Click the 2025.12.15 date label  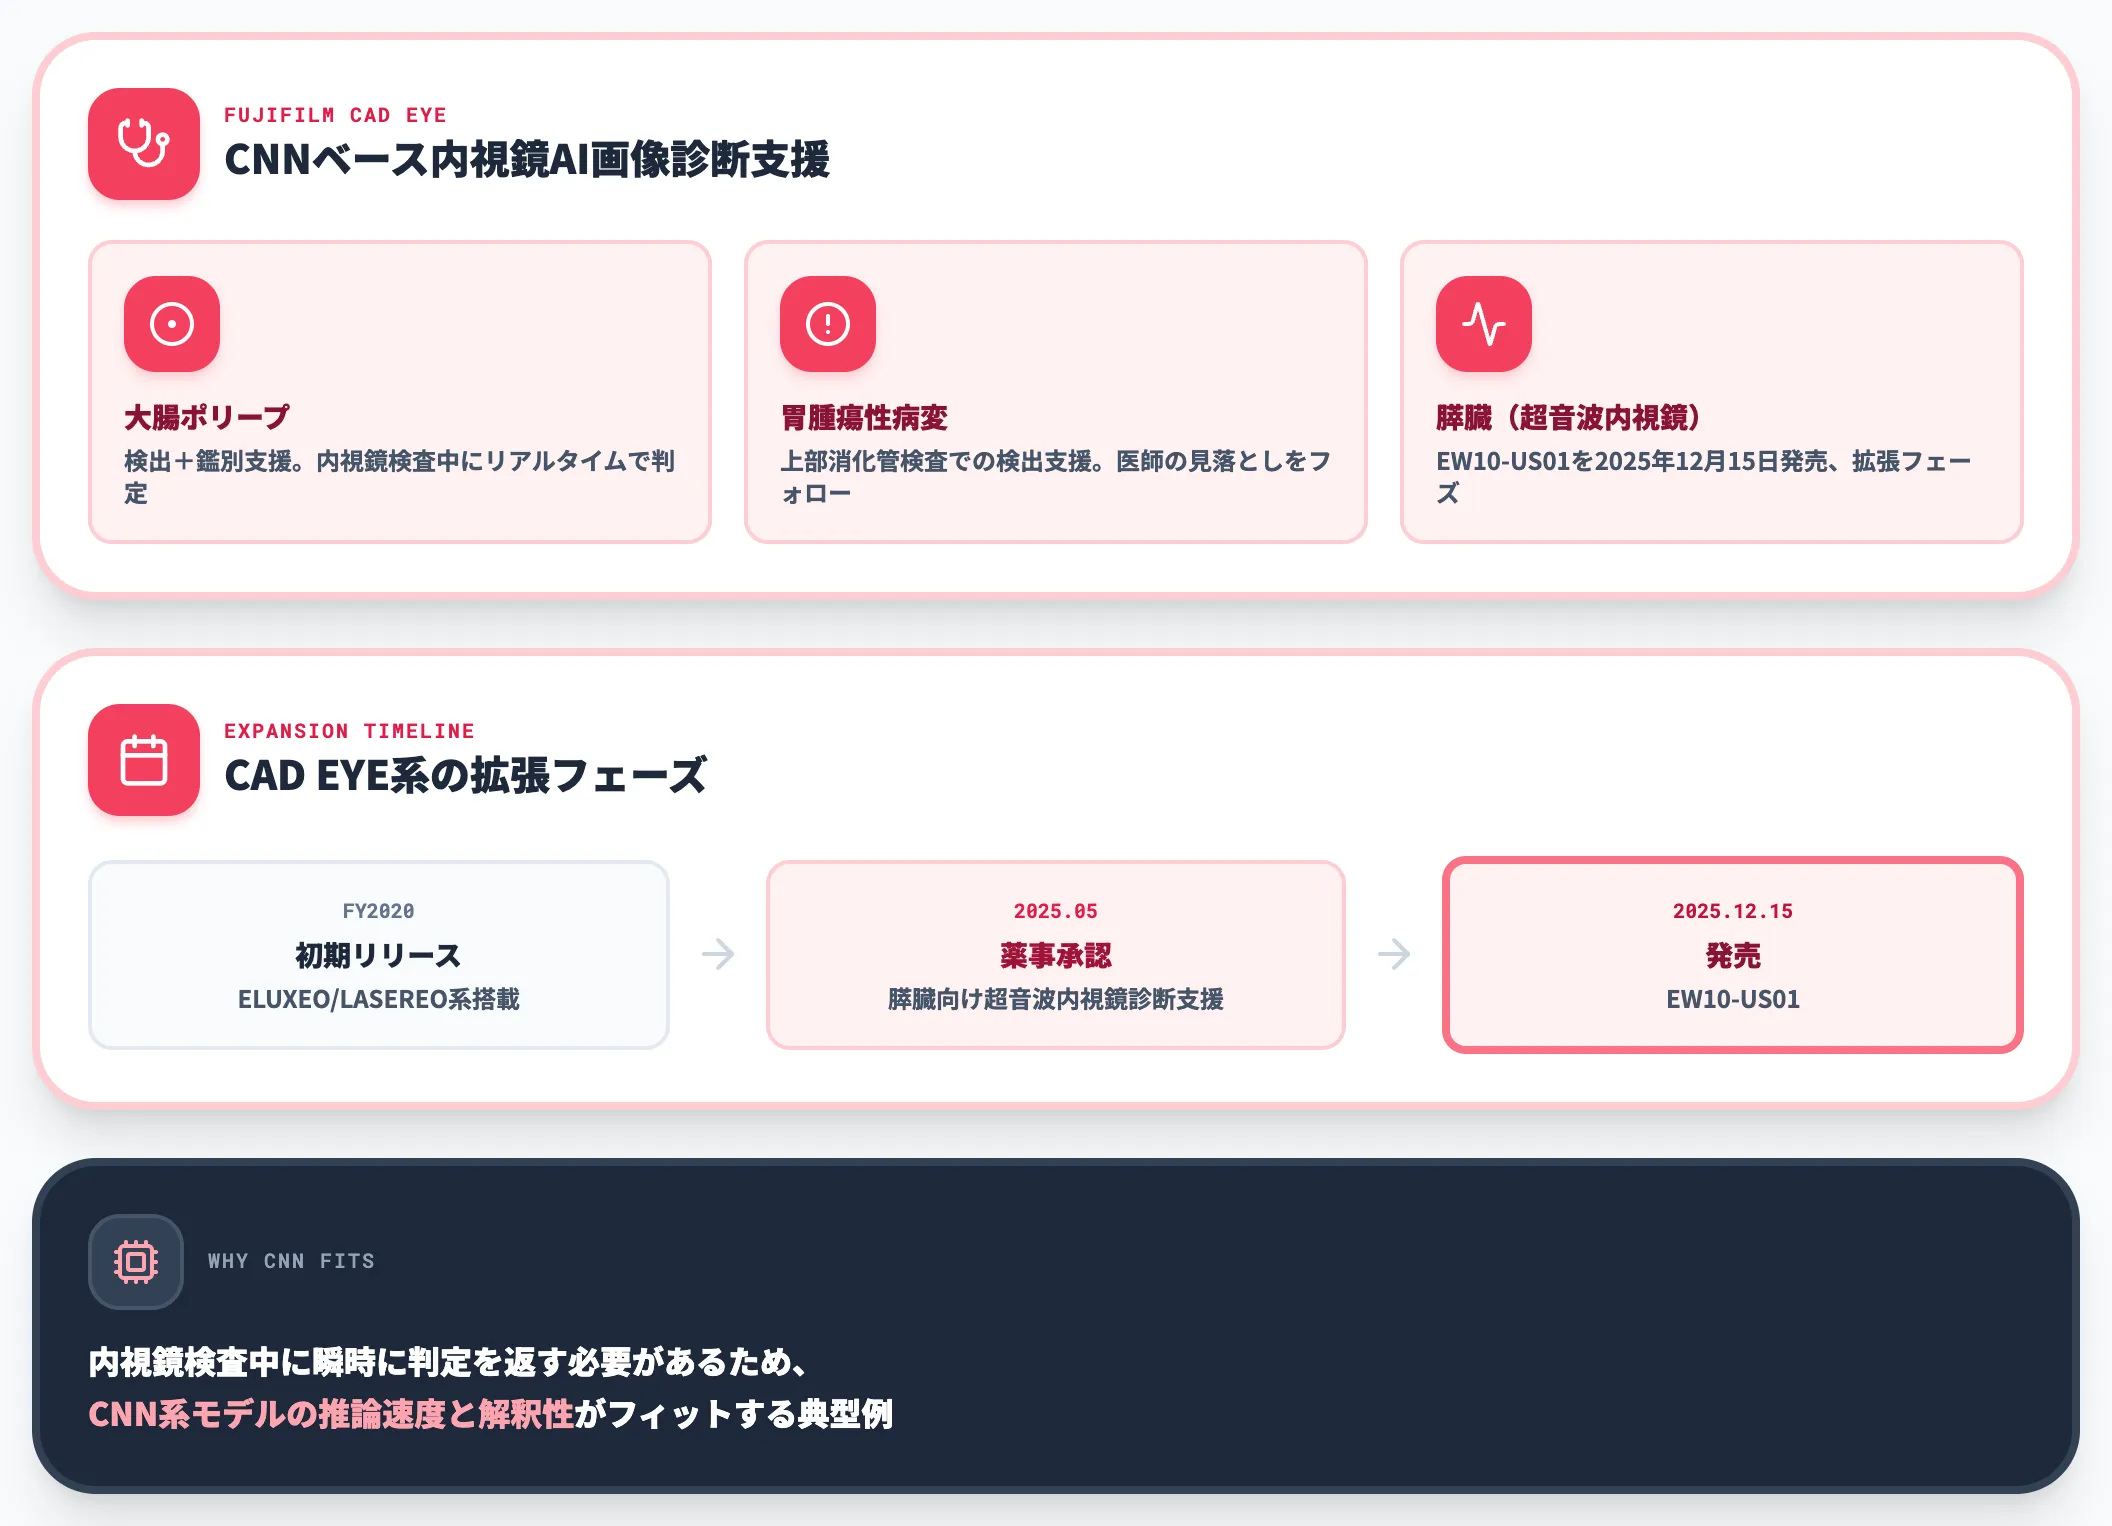[x=1733, y=911]
